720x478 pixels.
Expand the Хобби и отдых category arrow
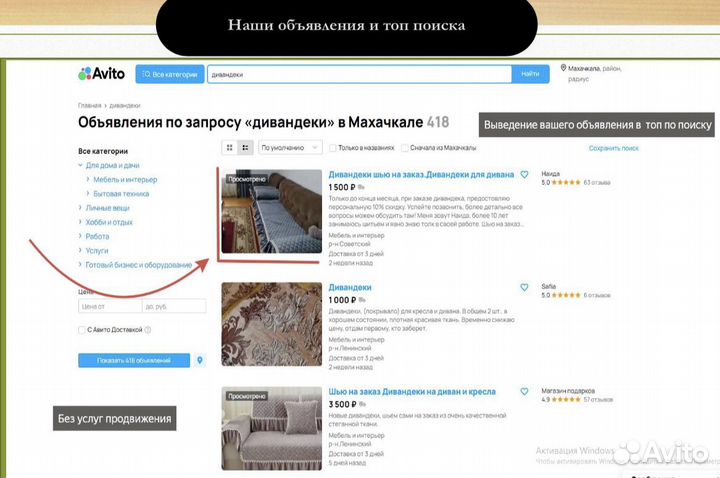tap(80, 222)
